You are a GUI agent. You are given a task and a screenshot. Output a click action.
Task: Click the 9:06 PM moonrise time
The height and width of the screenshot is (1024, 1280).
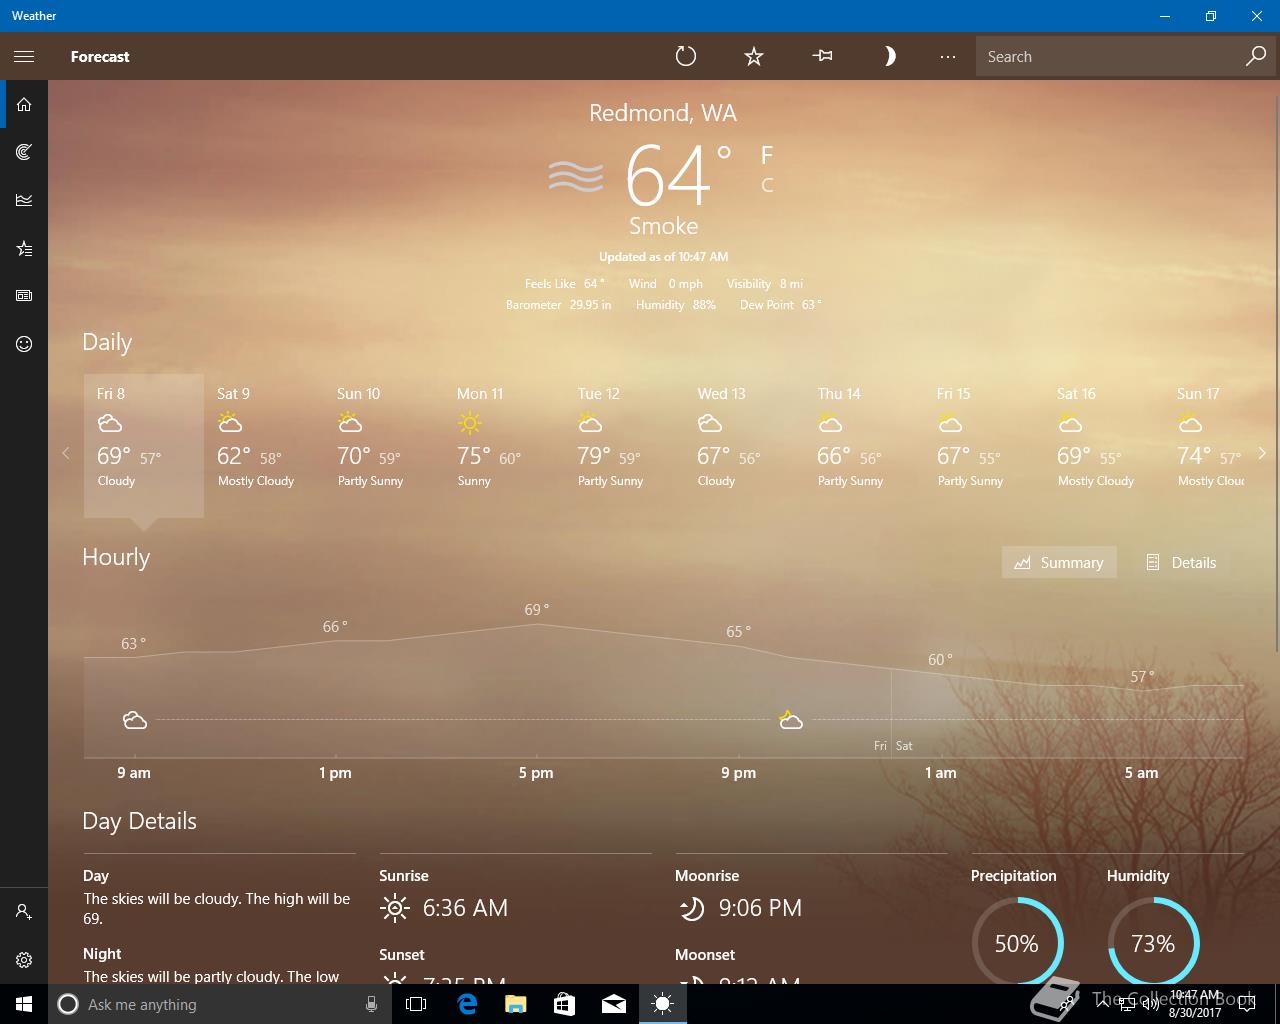click(x=760, y=908)
